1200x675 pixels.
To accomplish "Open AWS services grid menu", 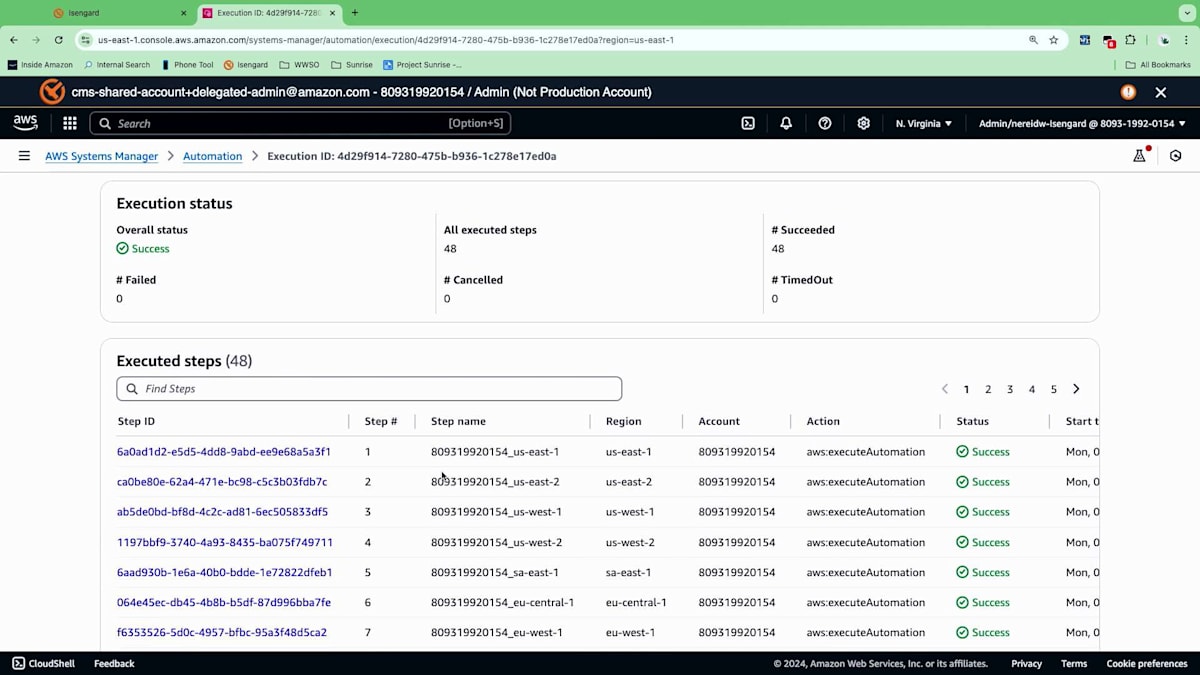I will [70, 123].
